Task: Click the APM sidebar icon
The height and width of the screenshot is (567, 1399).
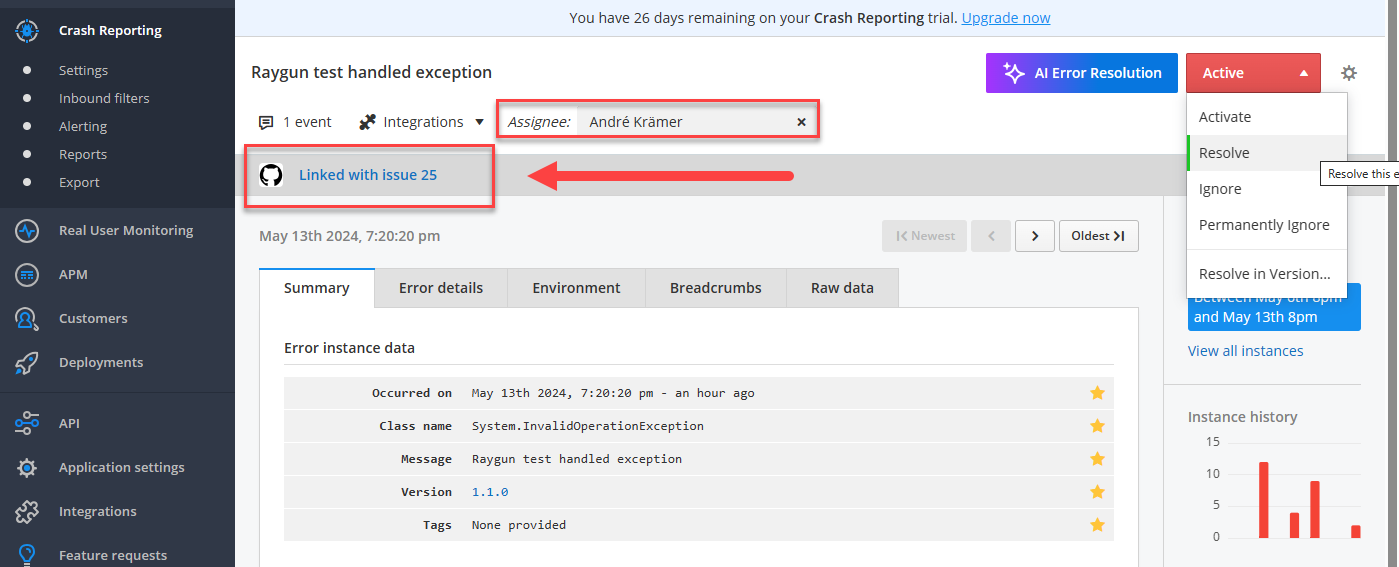Action: point(27,274)
